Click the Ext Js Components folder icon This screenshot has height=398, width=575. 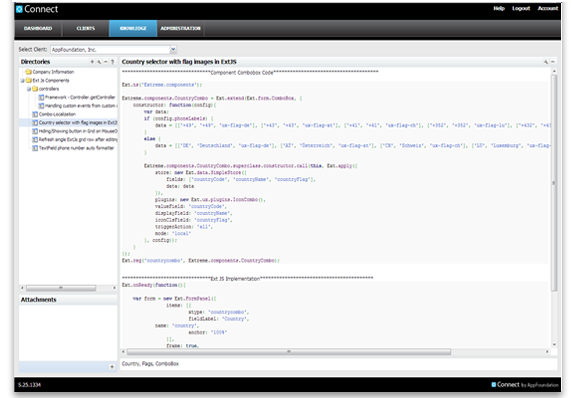(x=29, y=80)
